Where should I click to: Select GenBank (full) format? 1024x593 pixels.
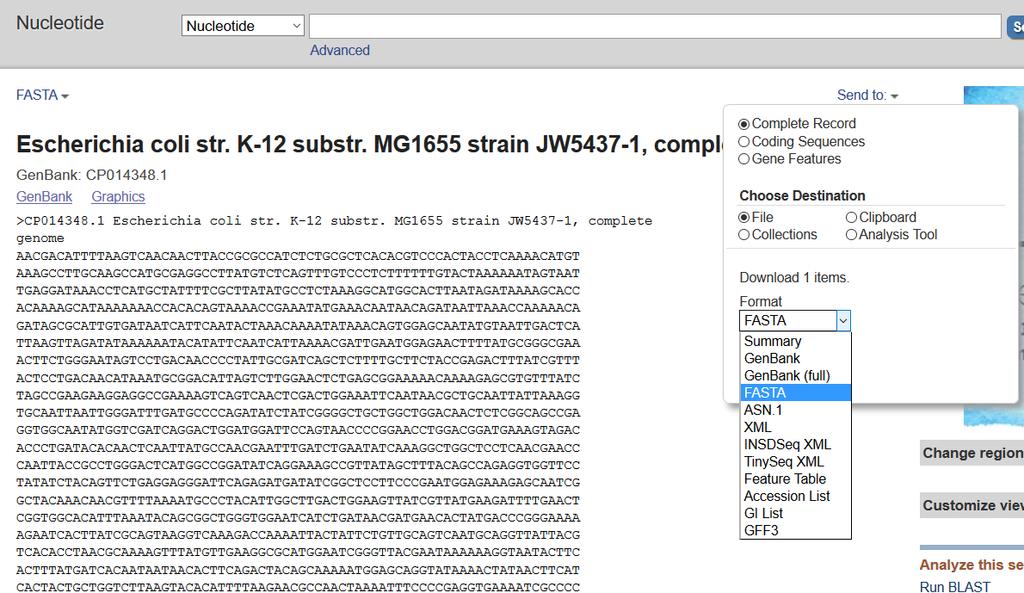tap(795, 376)
